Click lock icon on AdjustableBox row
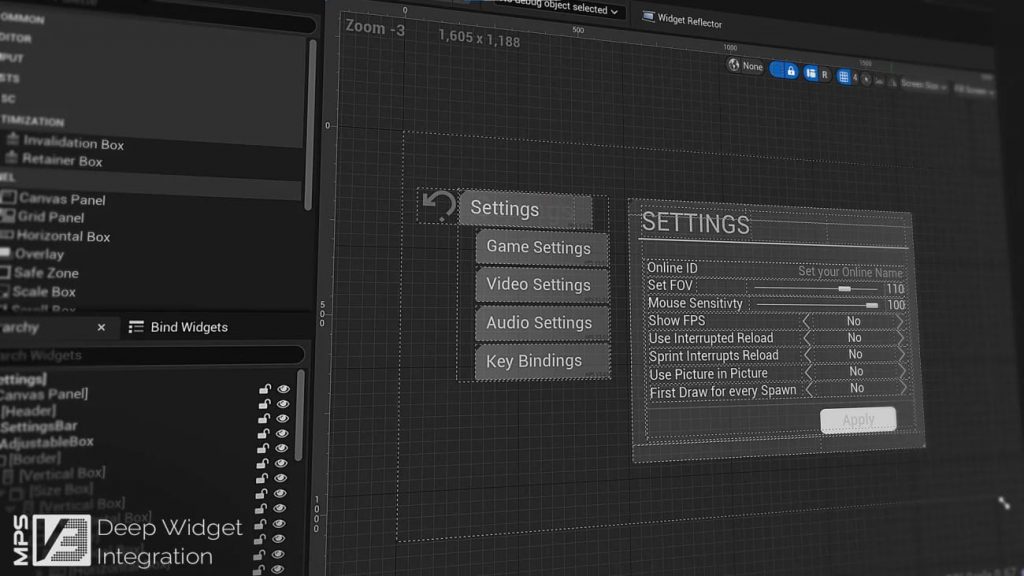 click(263, 448)
